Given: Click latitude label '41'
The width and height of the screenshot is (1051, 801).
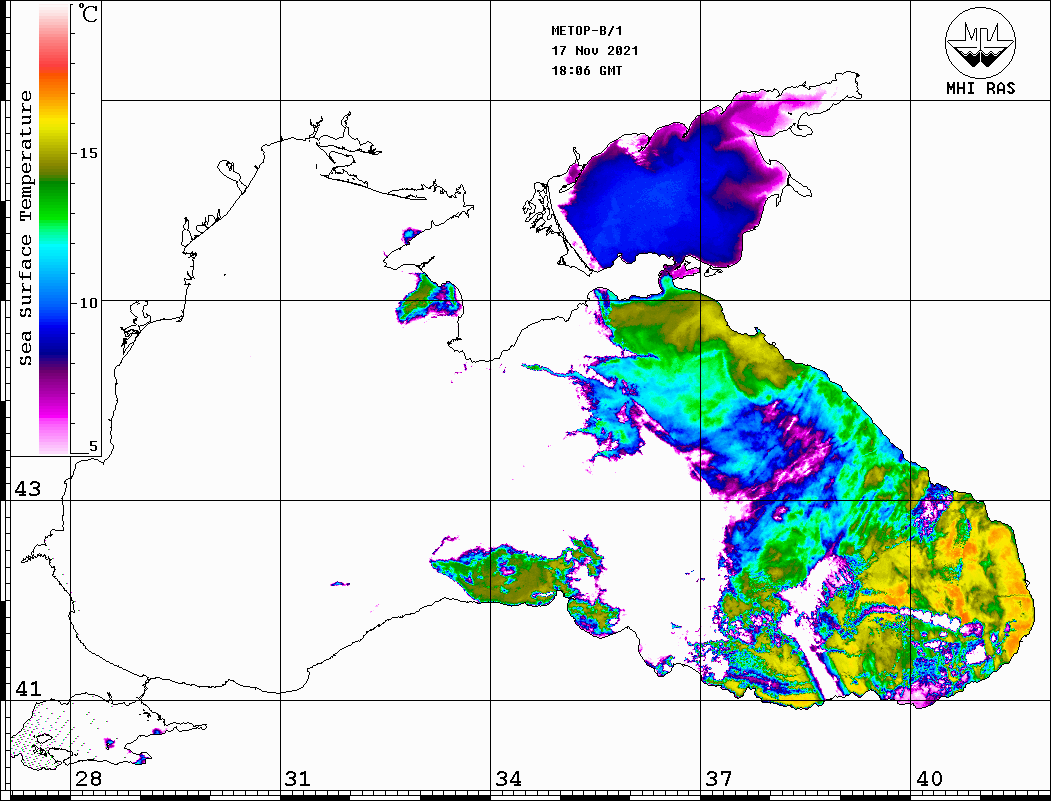Looking at the screenshot, I should pos(28,689).
